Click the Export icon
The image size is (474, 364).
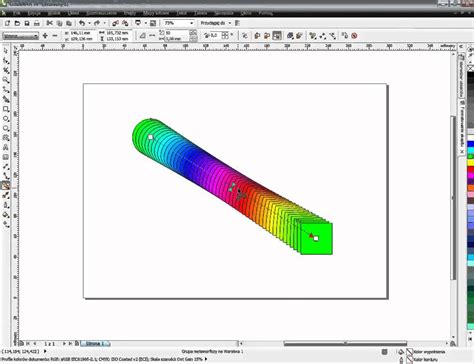[125, 23]
